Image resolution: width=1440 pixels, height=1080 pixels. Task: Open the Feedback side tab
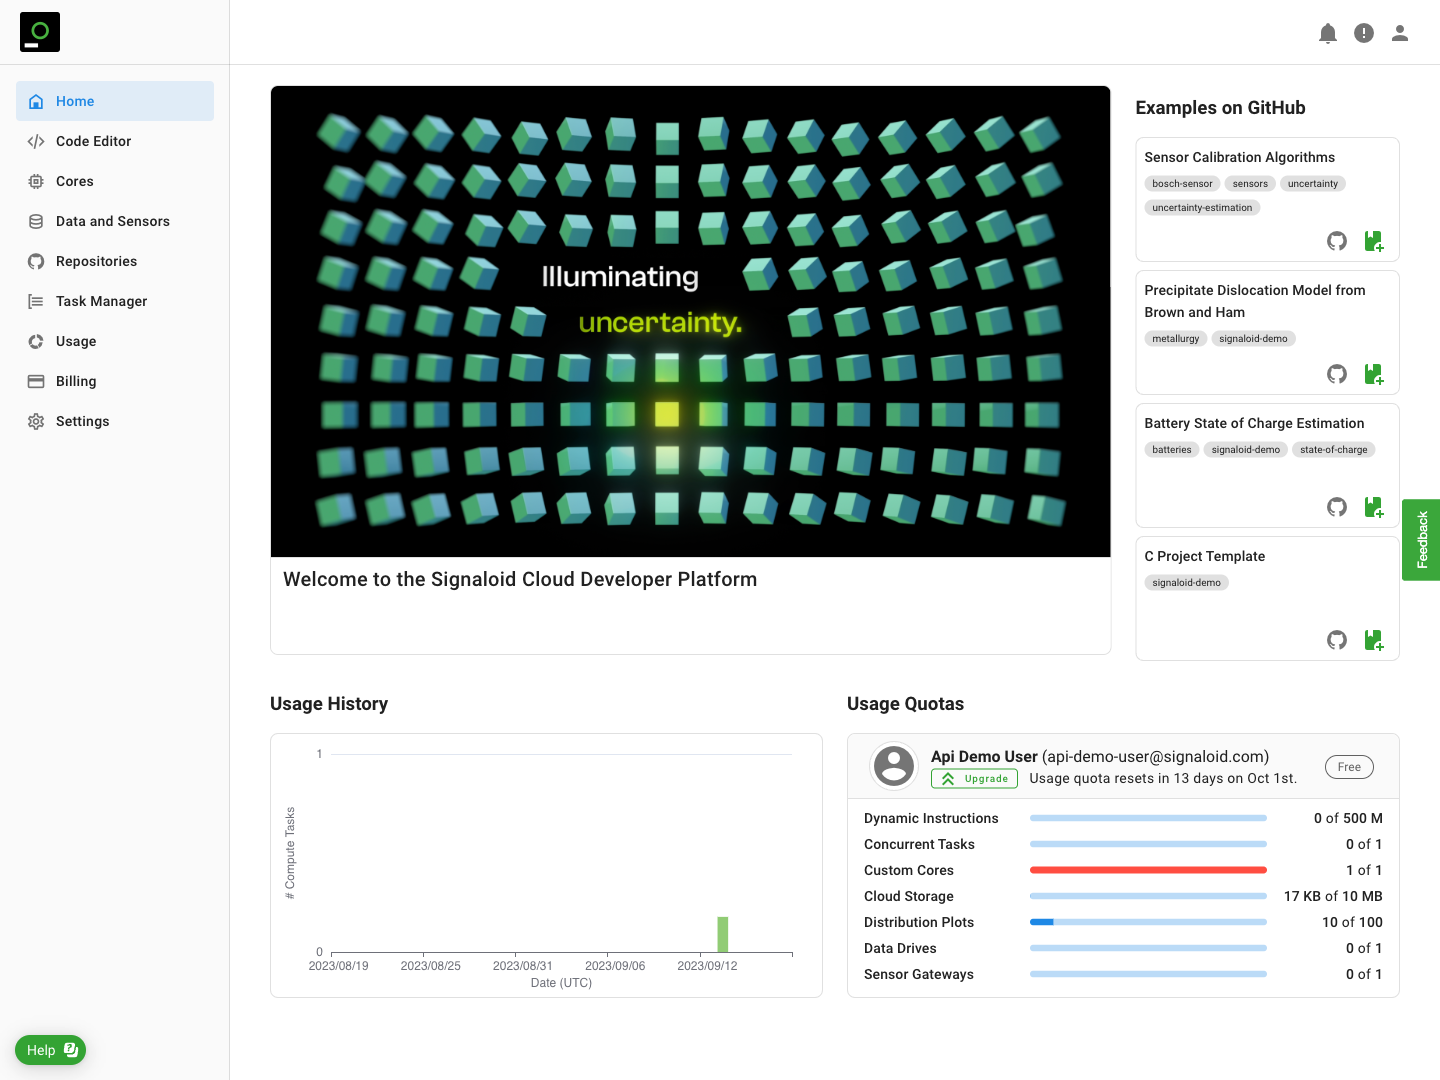pos(1421,540)
